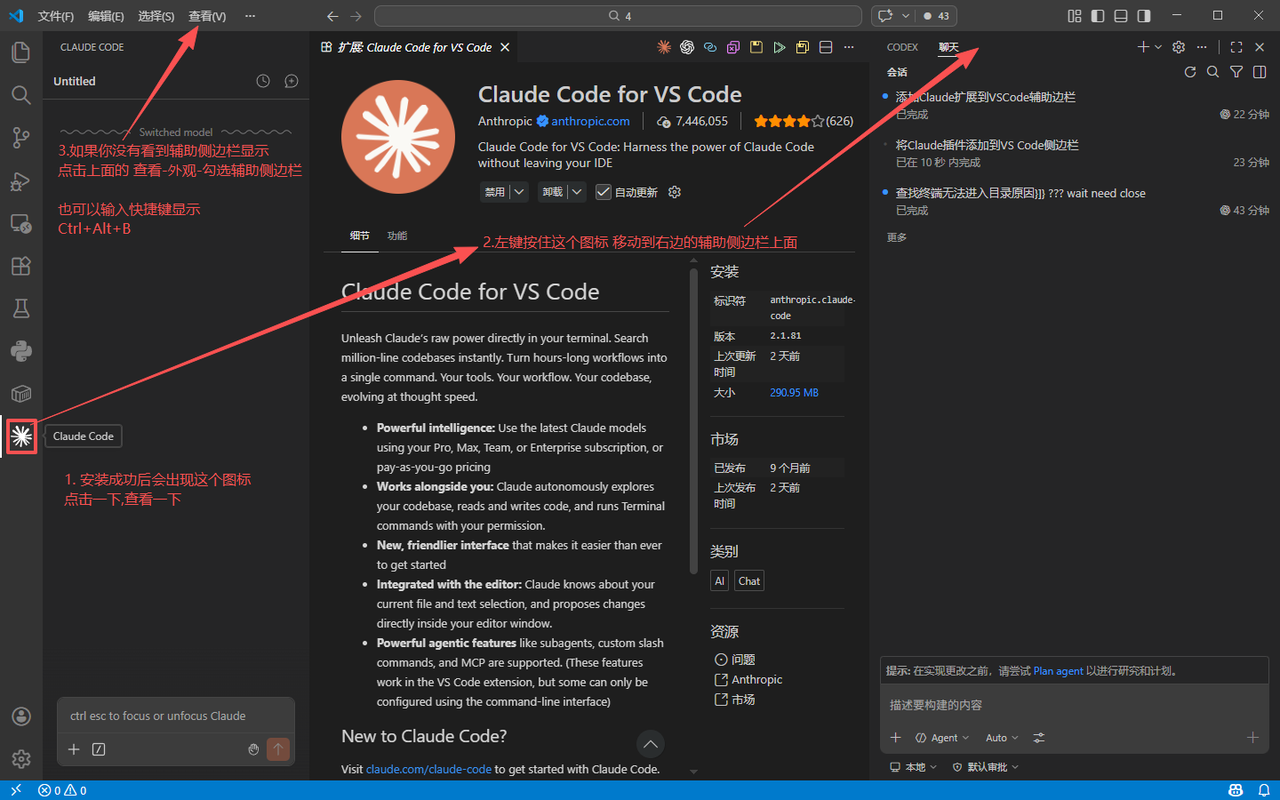Open the Manage gear in the activity bar
Viewport: 1280px width, 800px height.
click(x=21, y=759)
